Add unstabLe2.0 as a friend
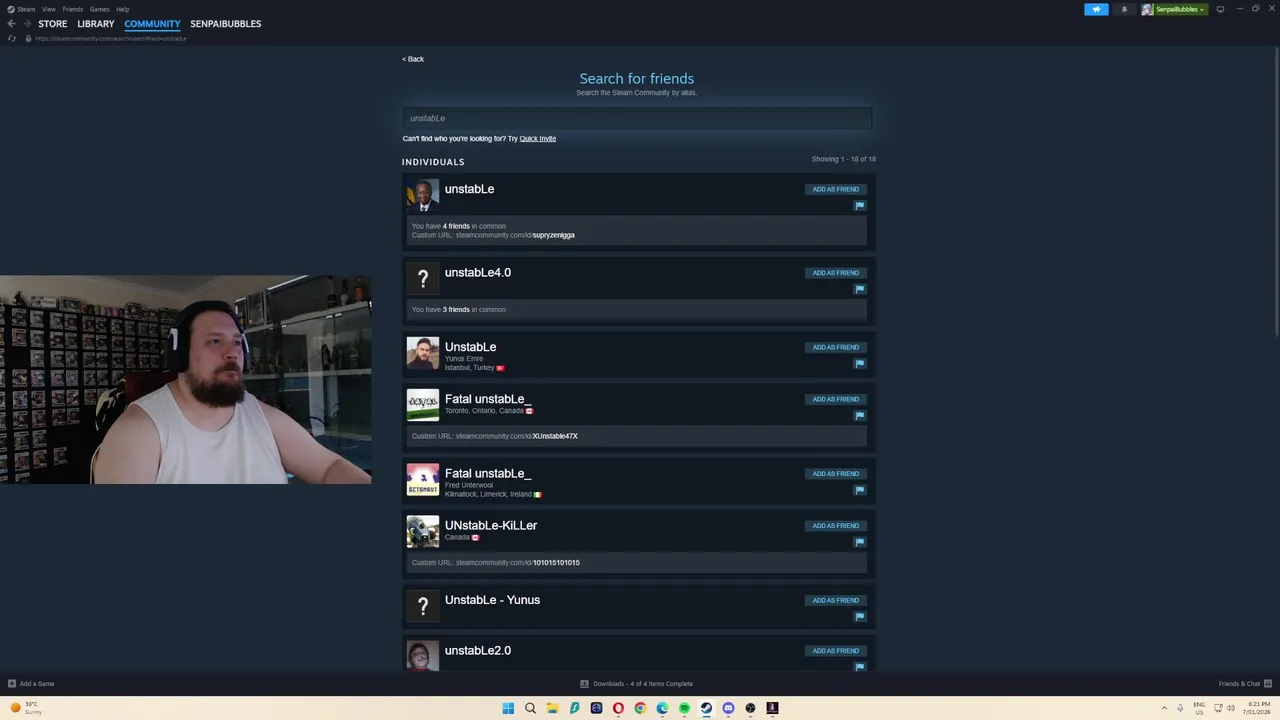The image size is (1280, 720). click(835, 650)
